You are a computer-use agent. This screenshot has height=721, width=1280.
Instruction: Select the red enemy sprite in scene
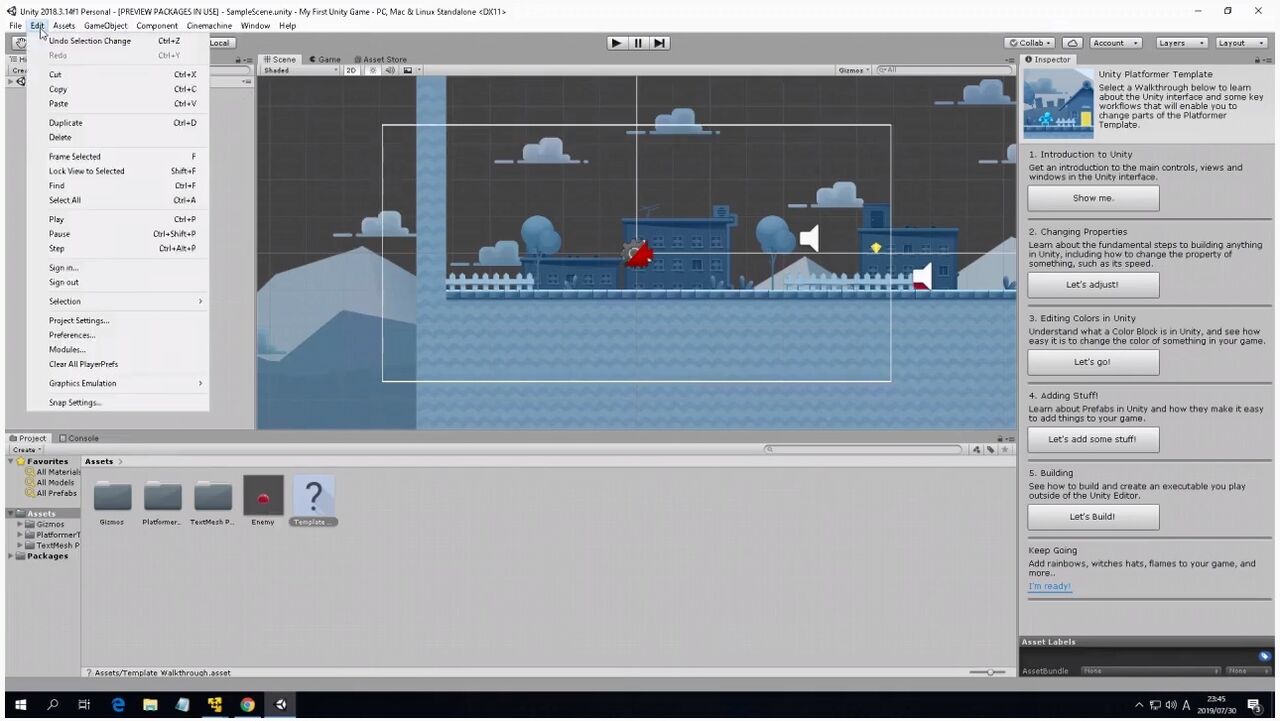pos(638,254)
